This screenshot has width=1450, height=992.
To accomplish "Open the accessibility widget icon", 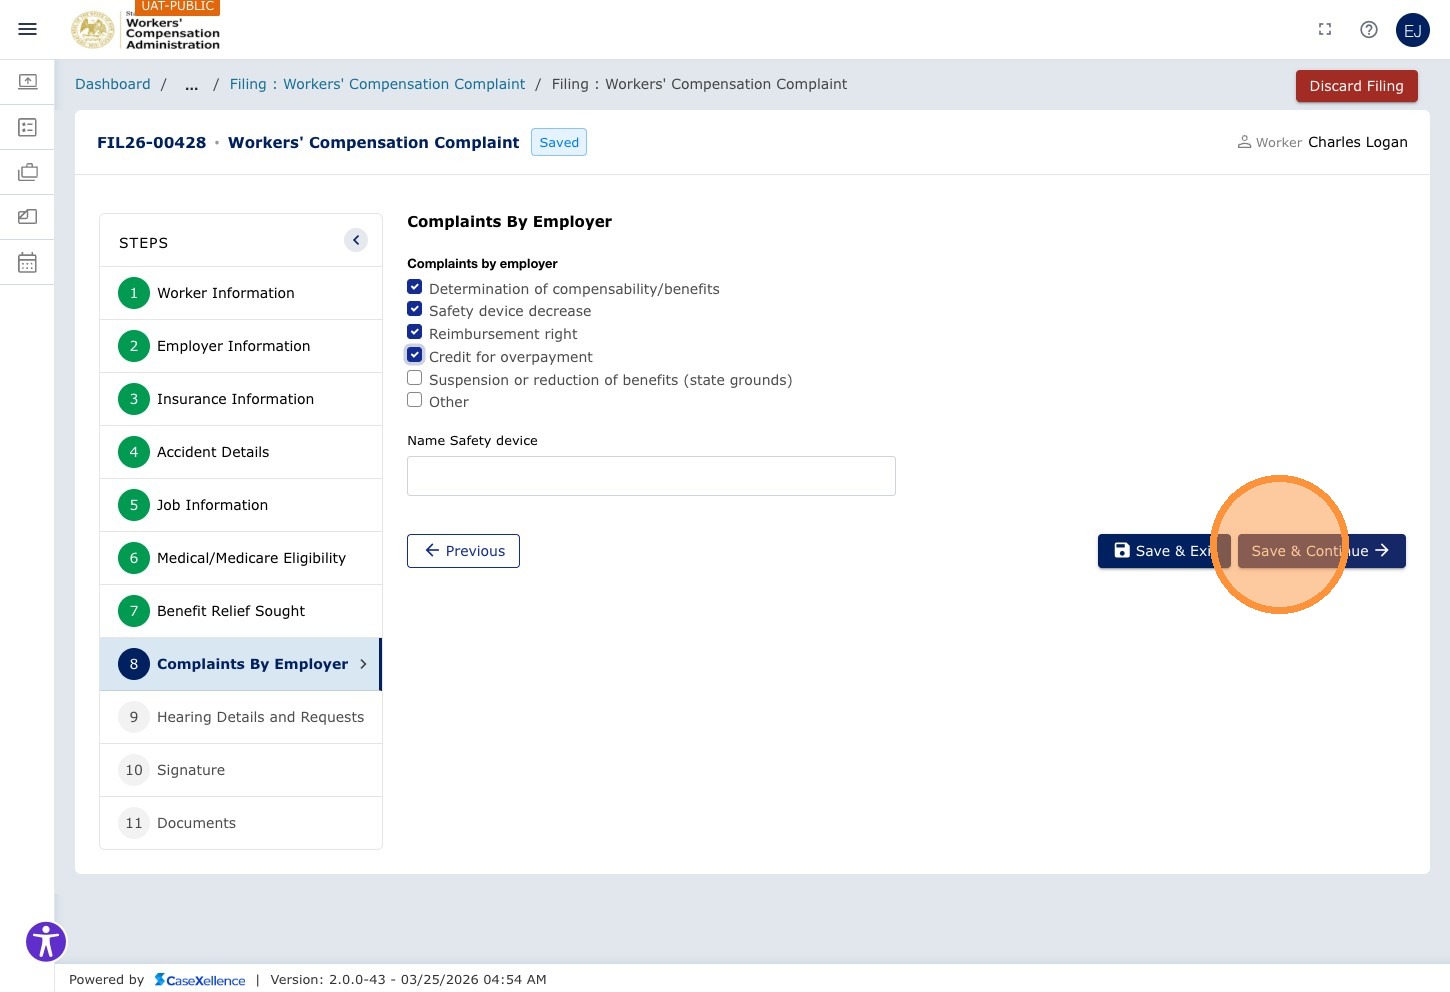I will coord(46,941).
